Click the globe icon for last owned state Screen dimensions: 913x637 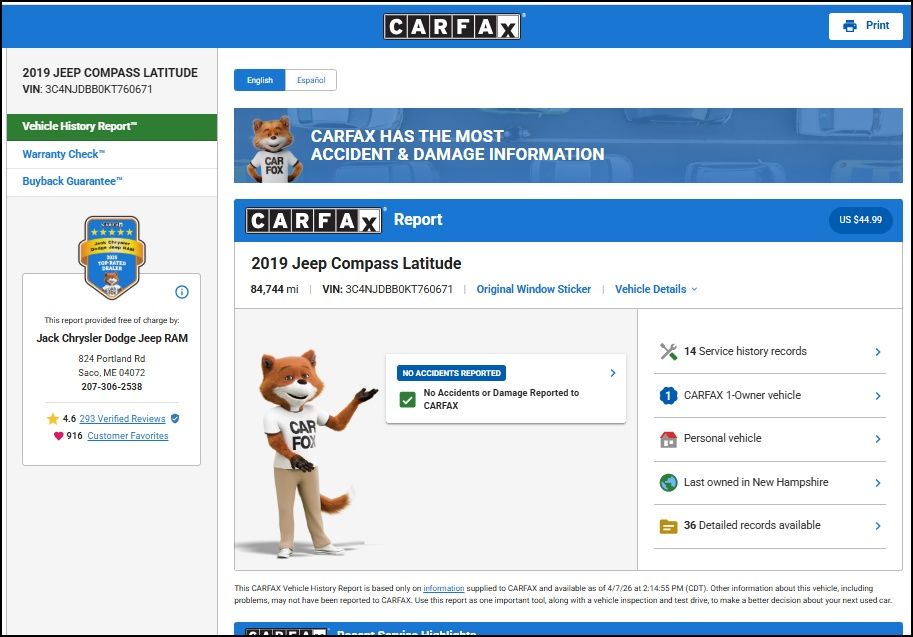[669, 483]
